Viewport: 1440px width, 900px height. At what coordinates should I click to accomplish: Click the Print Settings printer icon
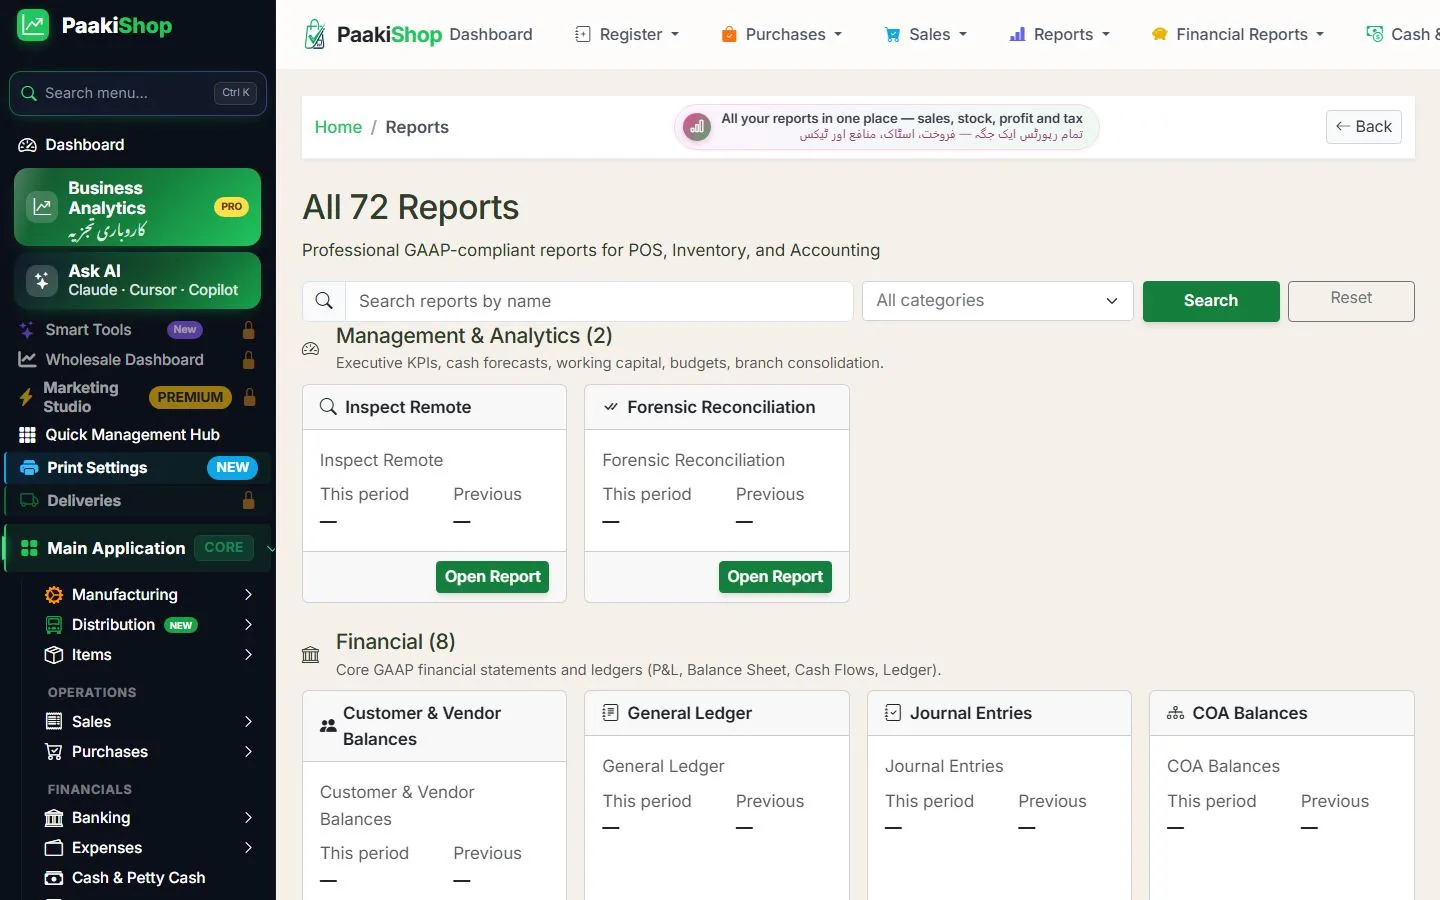[29, 468]
